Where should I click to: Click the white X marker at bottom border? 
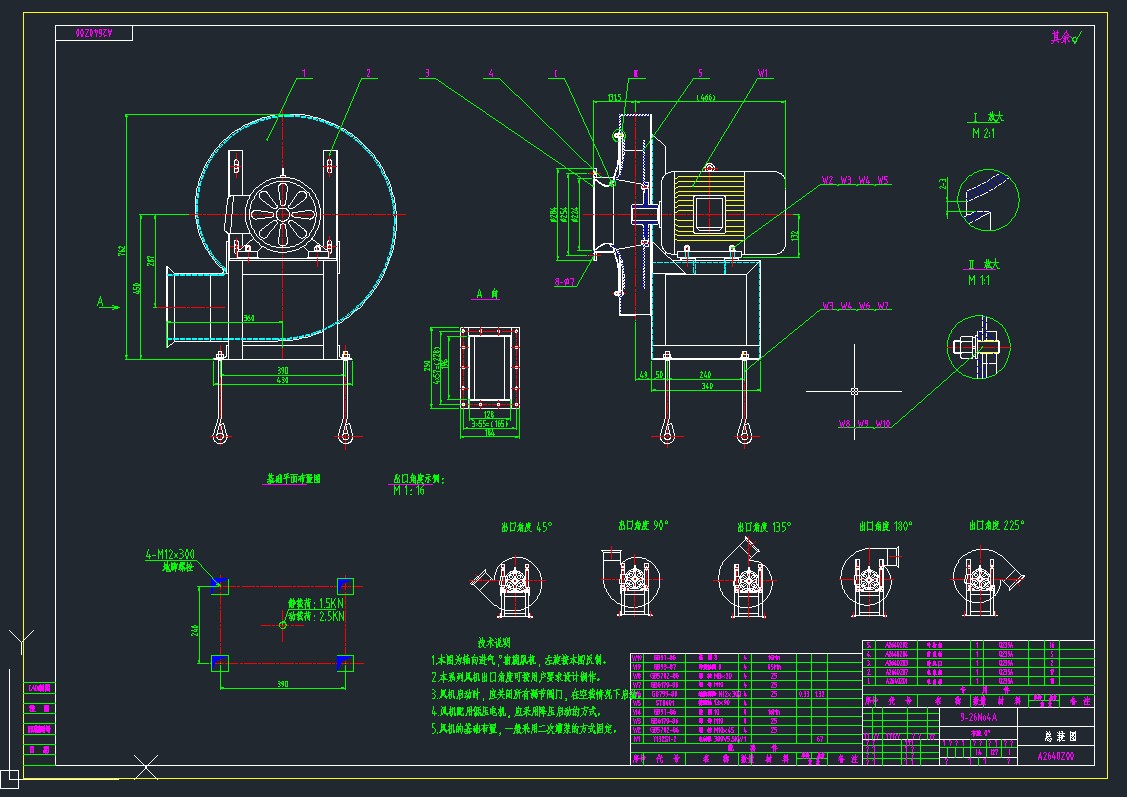click(x=146, y=768)
